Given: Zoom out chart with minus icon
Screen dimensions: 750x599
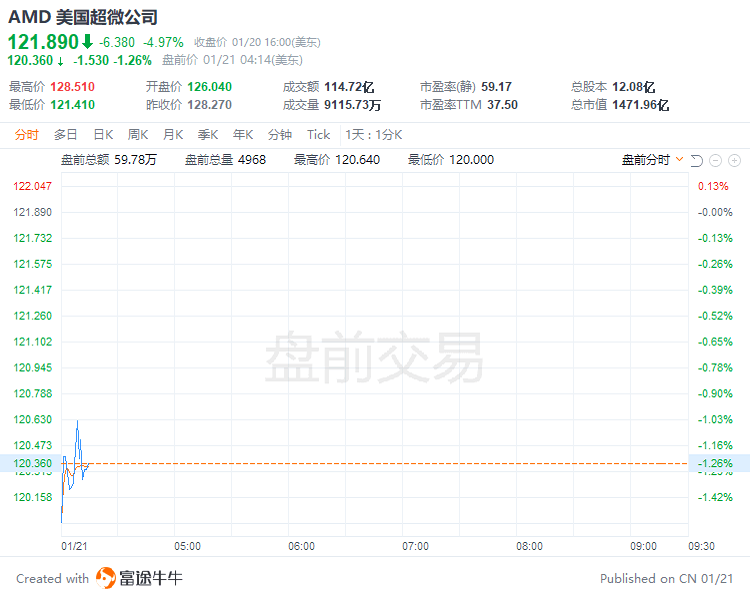Looking at the screenshot, I should 715,161.
